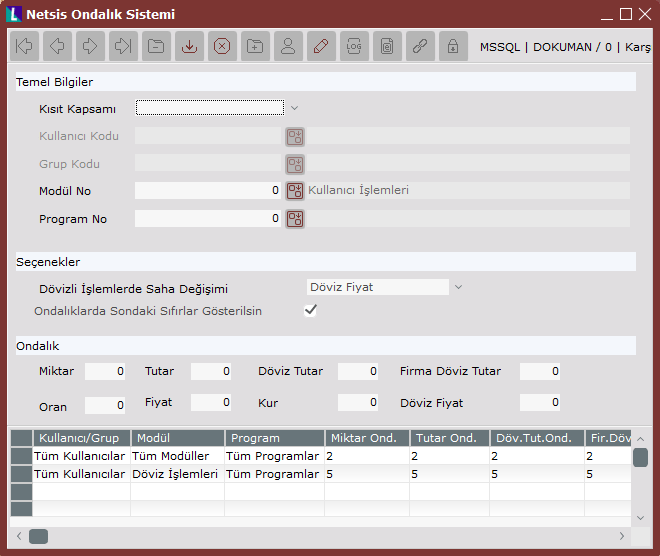Open the user profile toolbar icon

[288, 46]
